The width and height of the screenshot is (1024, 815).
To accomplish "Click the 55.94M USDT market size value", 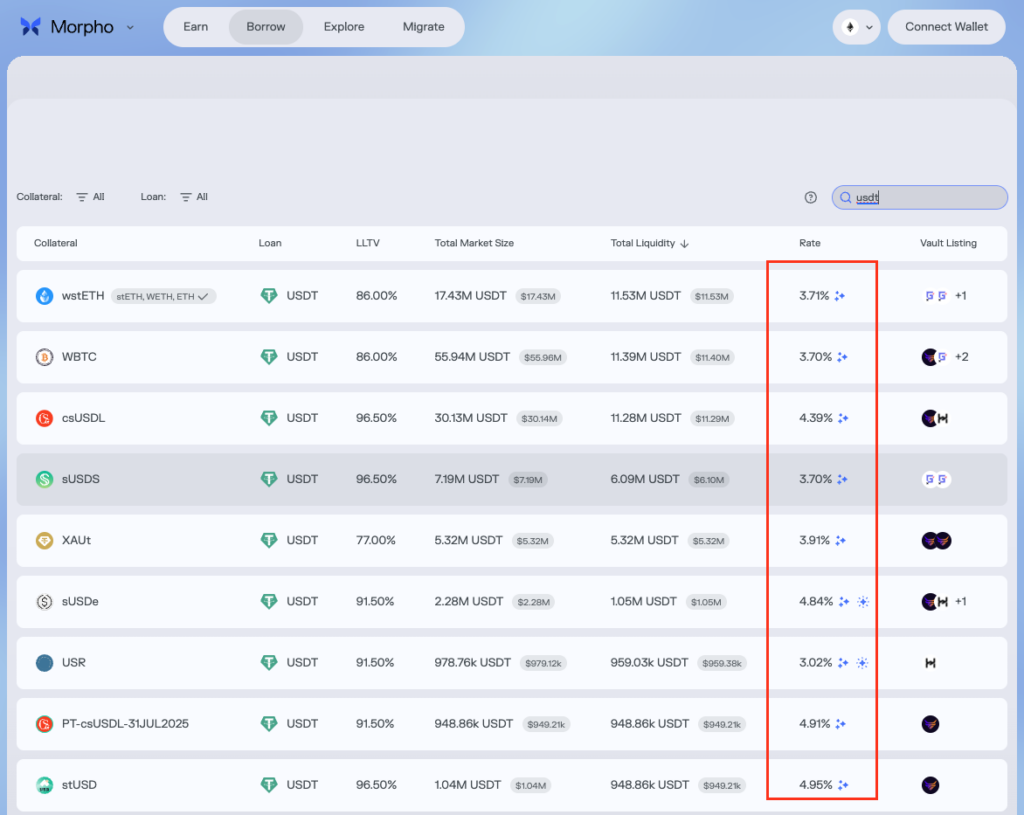I will [x=472, y=357].
